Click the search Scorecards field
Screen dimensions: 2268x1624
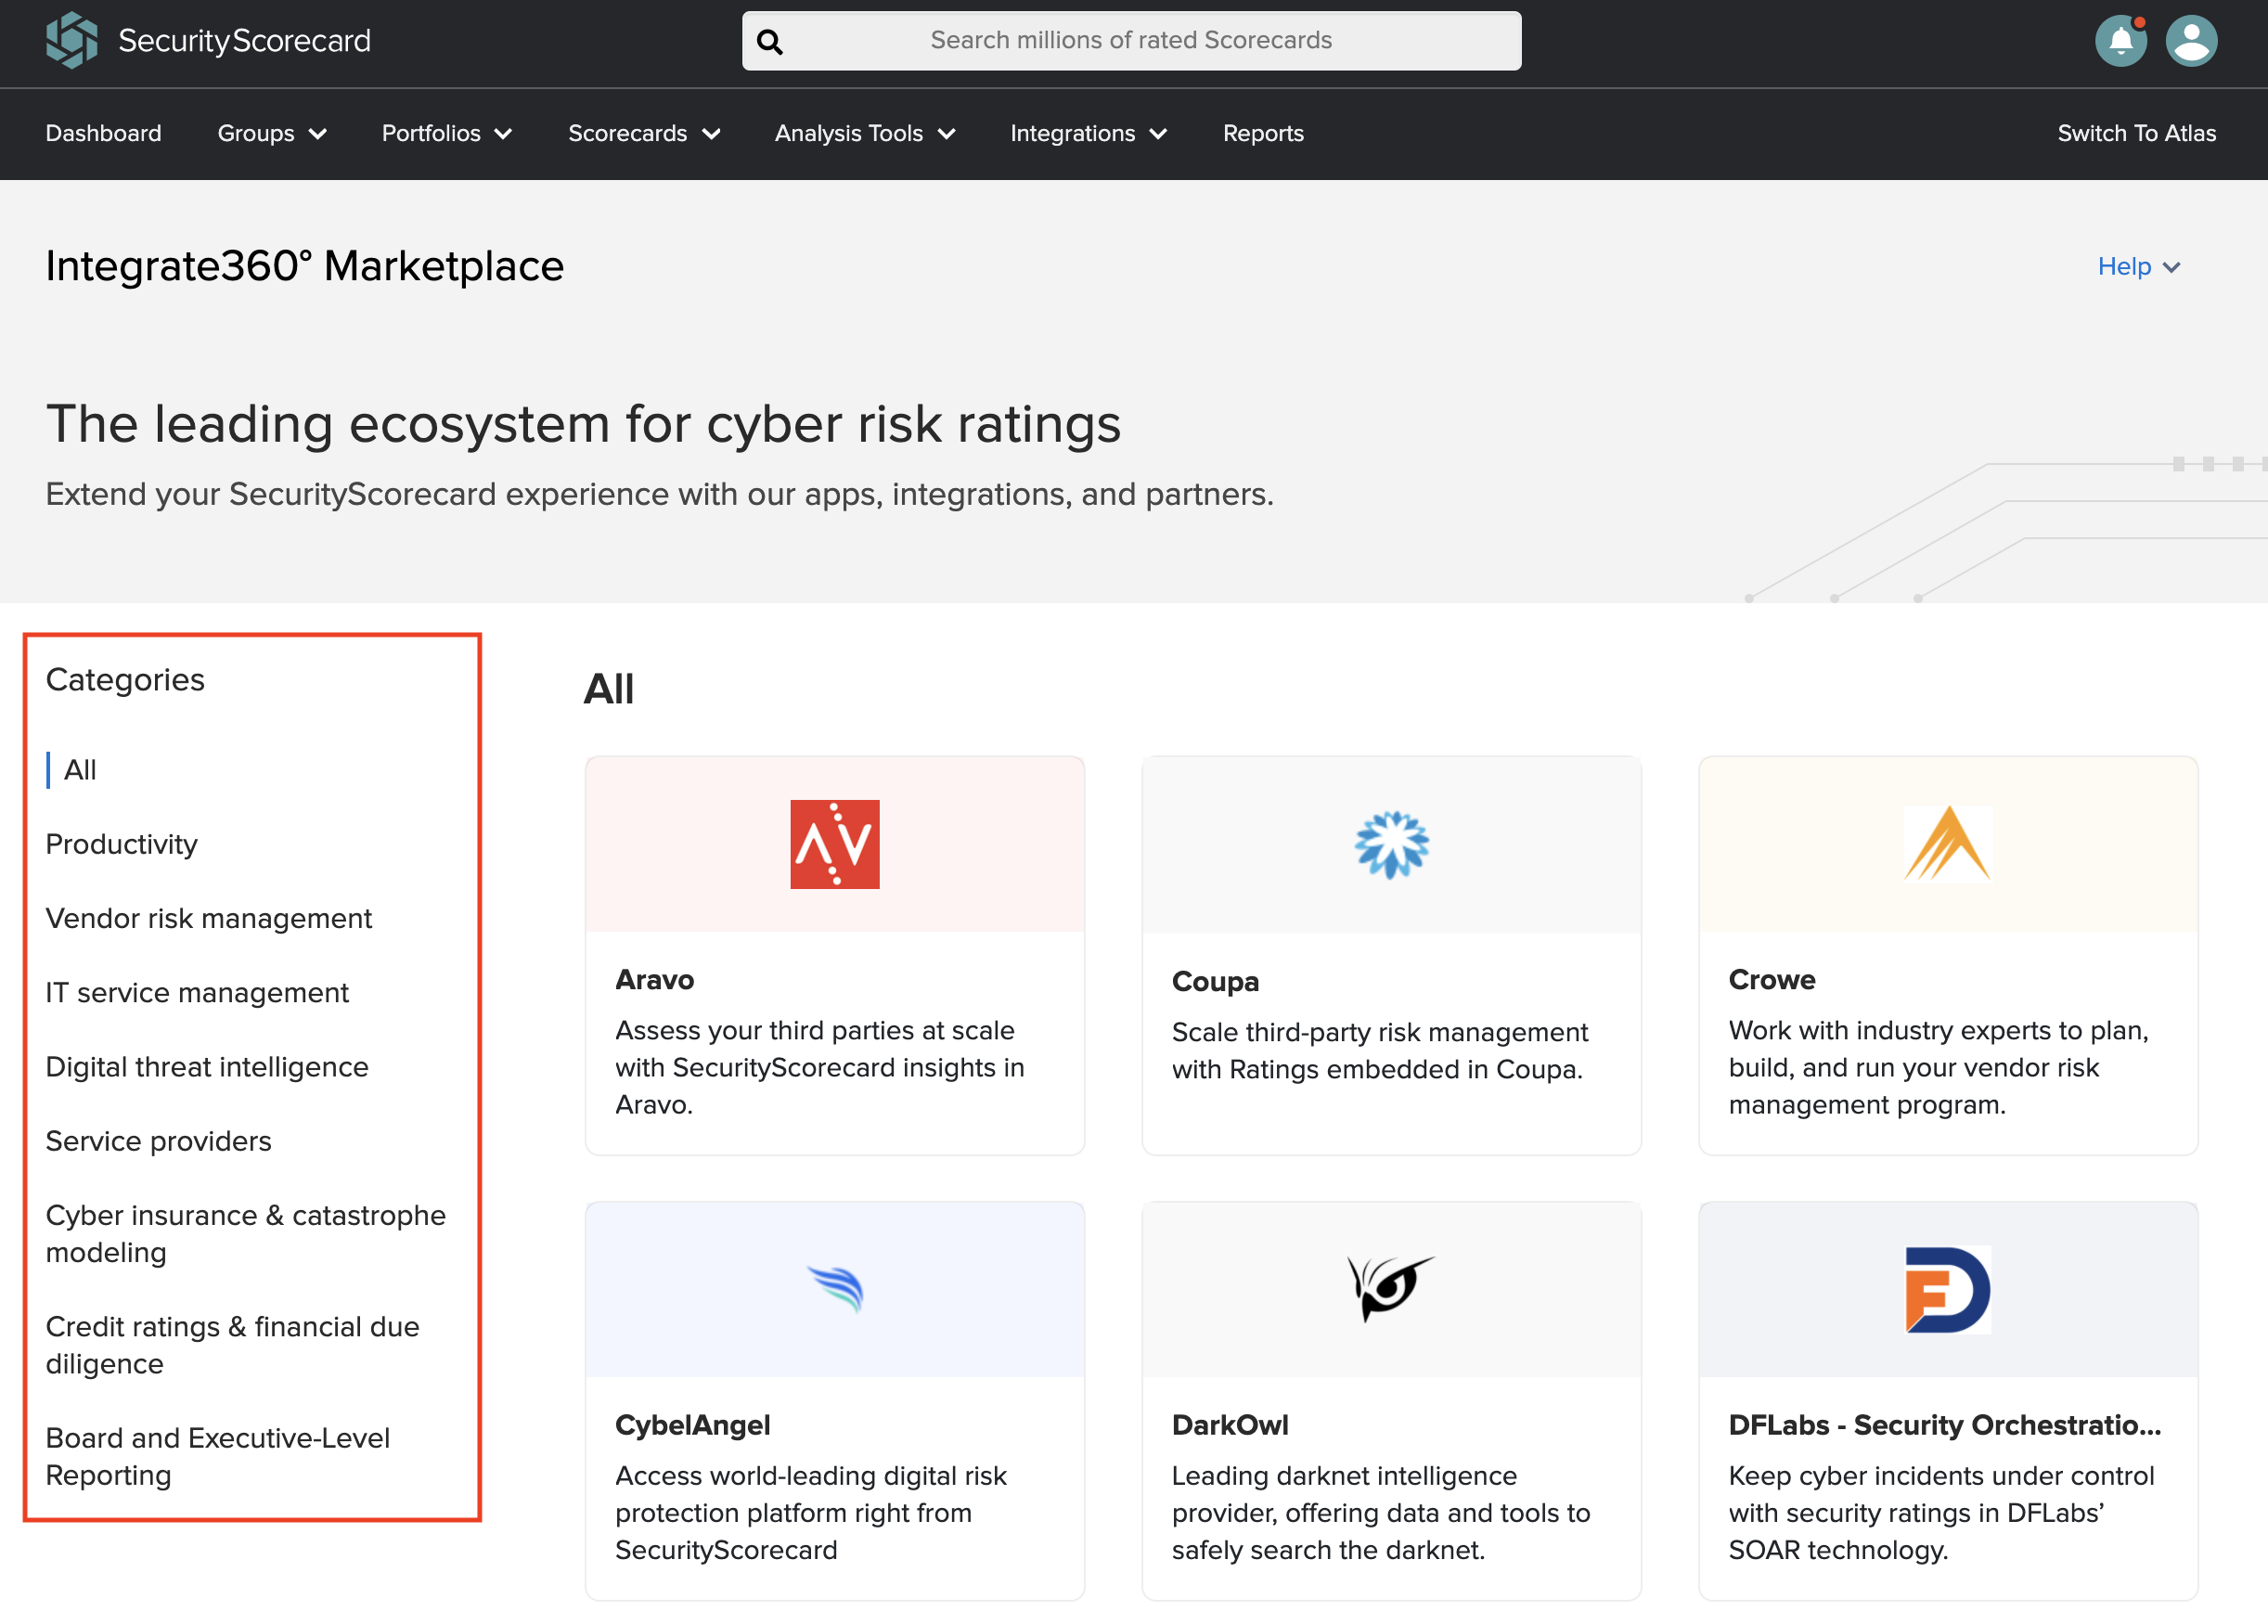[x=1131, y=40]
